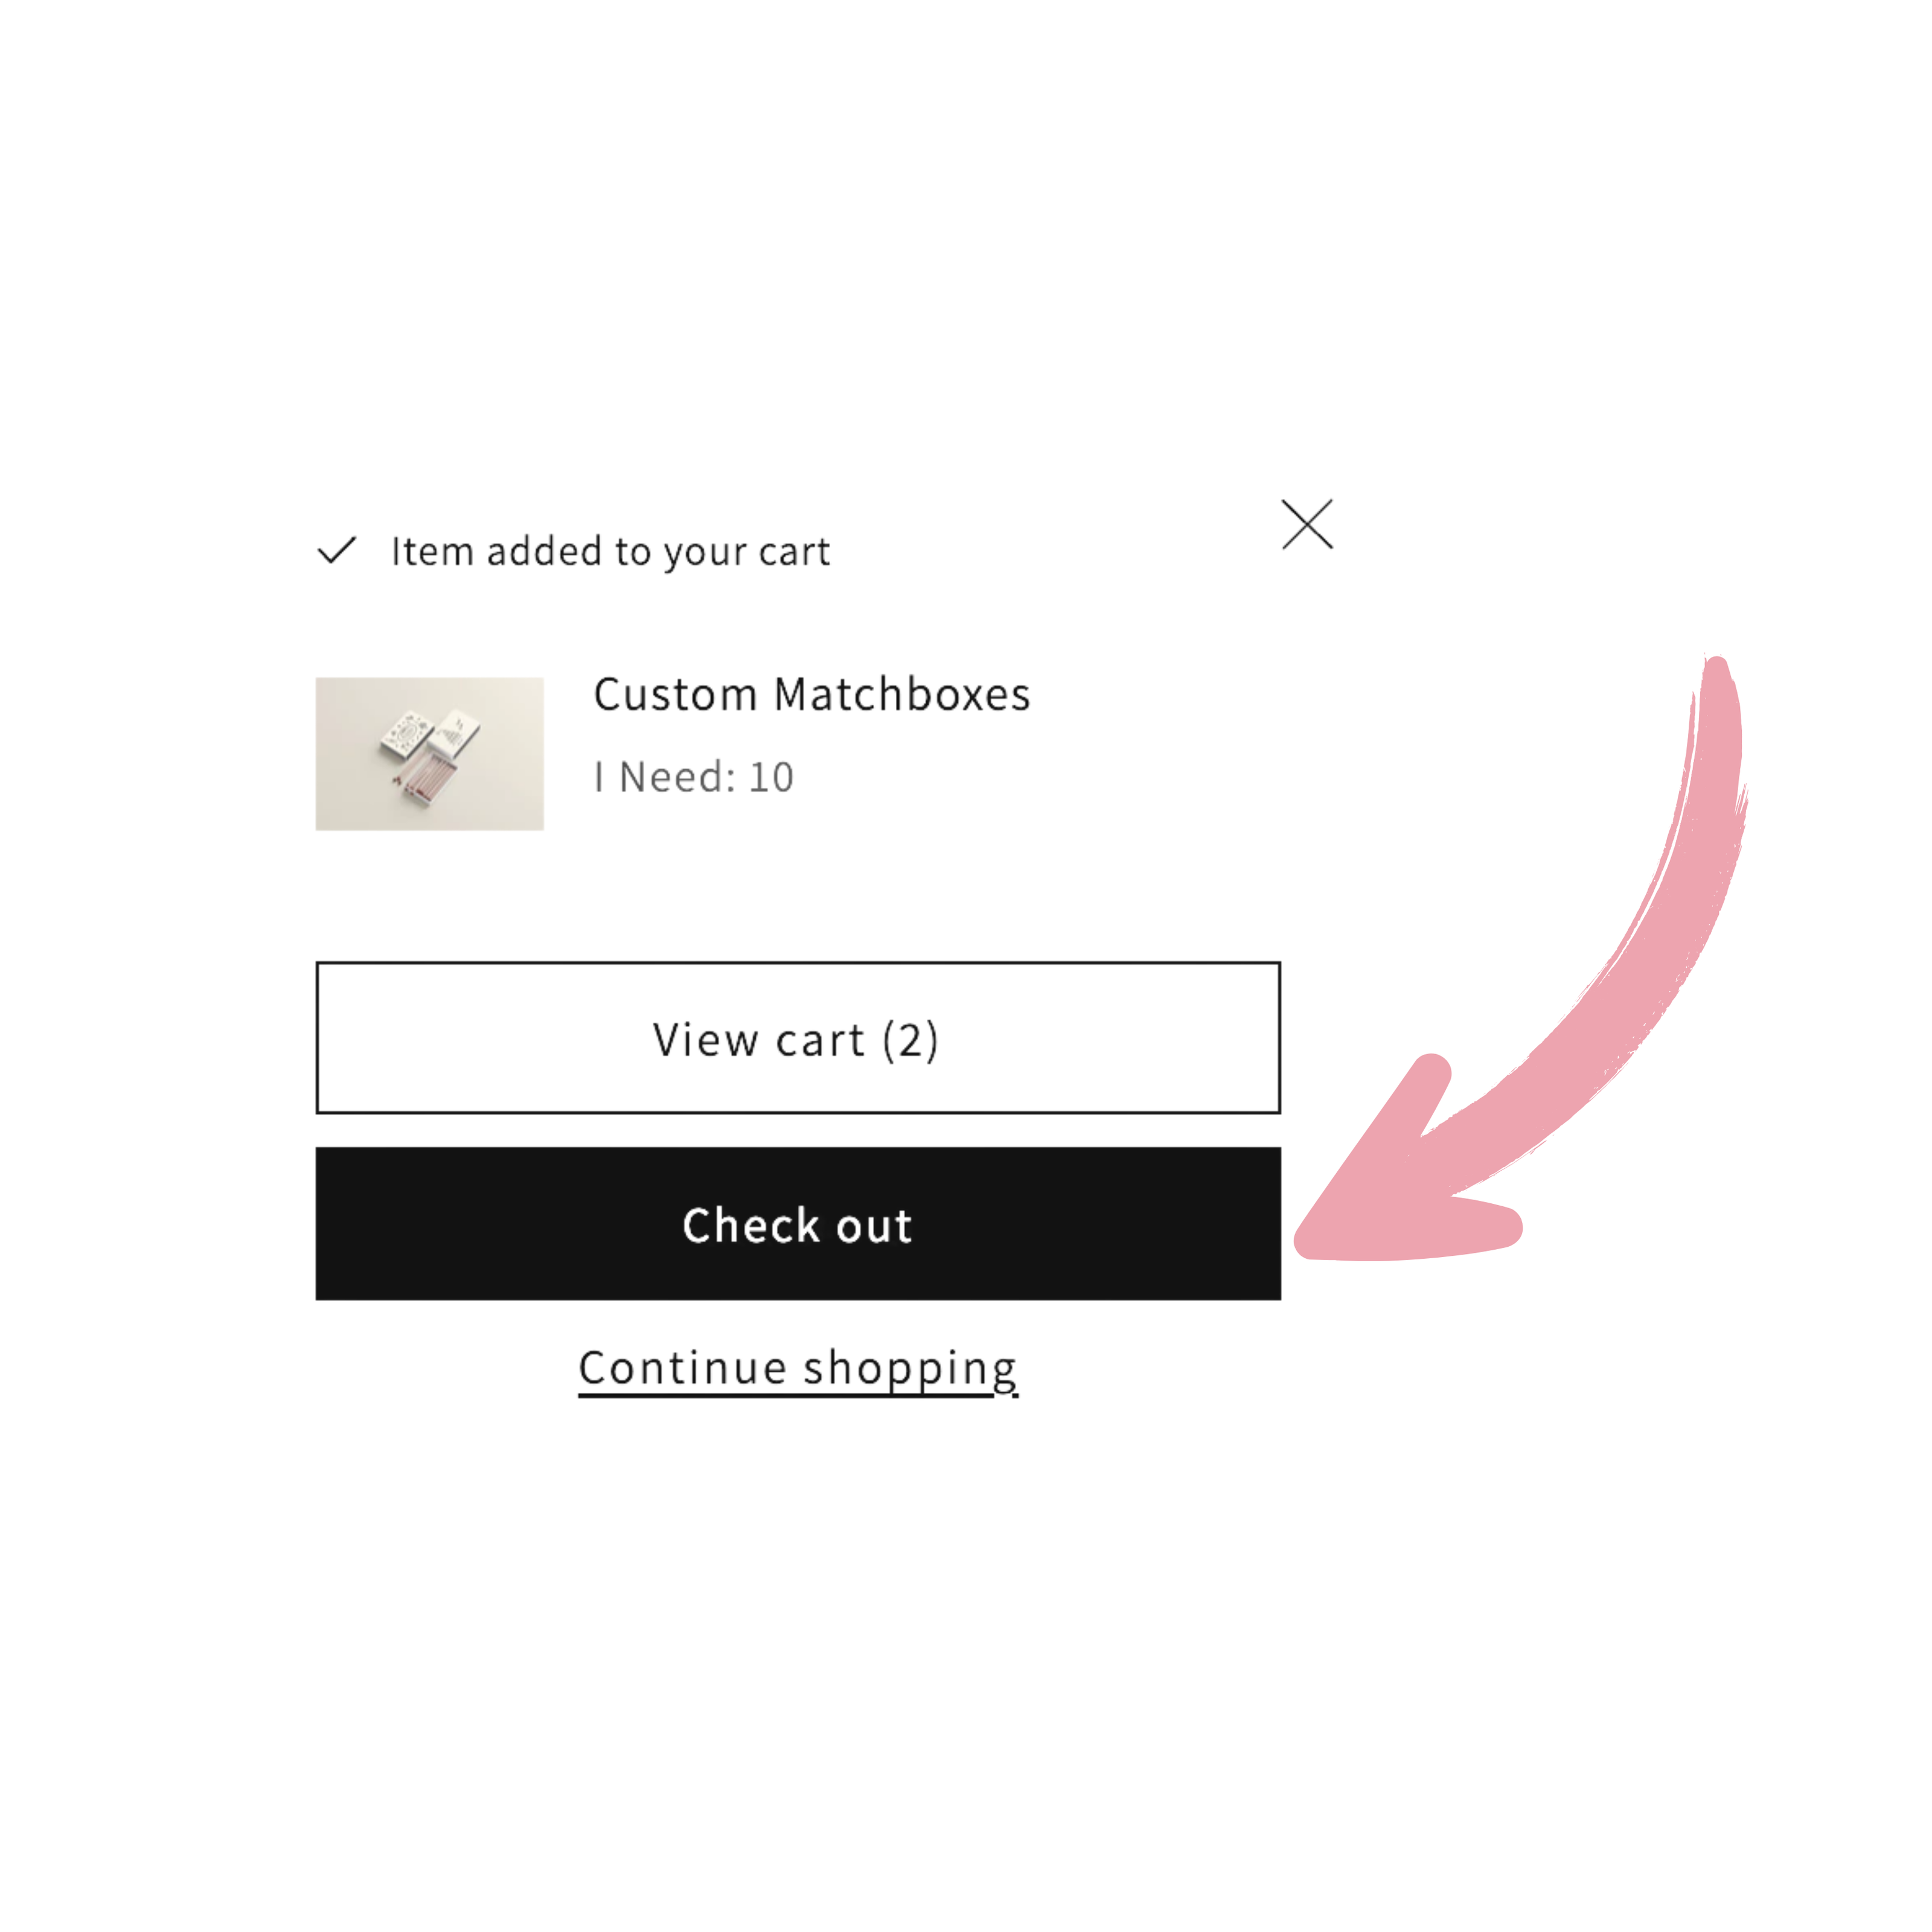Close the cart notification with the X
1932x1932 pixels.
coord(1307,524)
